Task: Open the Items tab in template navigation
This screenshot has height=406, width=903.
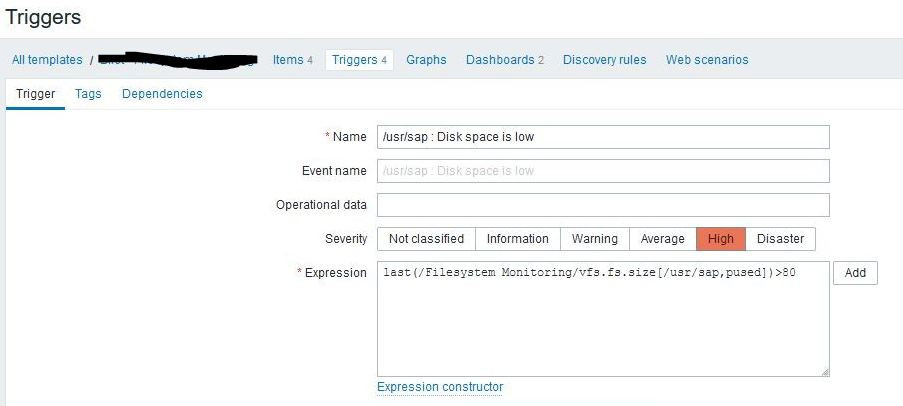Action: tap(292, 60)
